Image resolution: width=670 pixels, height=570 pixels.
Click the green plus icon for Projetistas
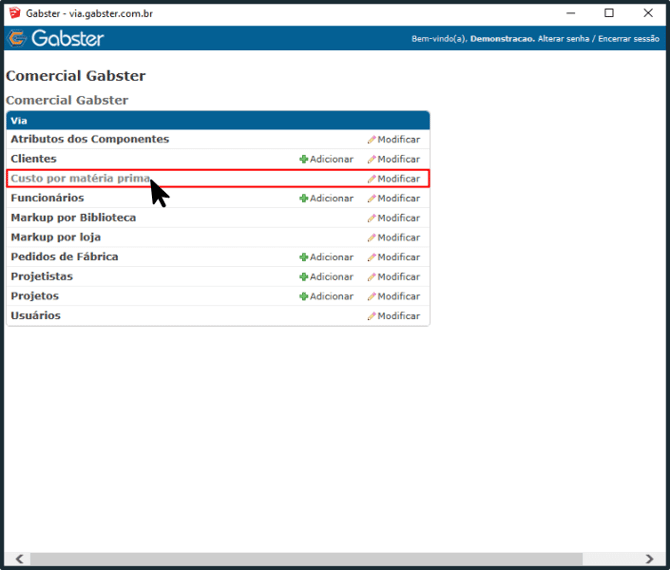(x=304, y=277)
